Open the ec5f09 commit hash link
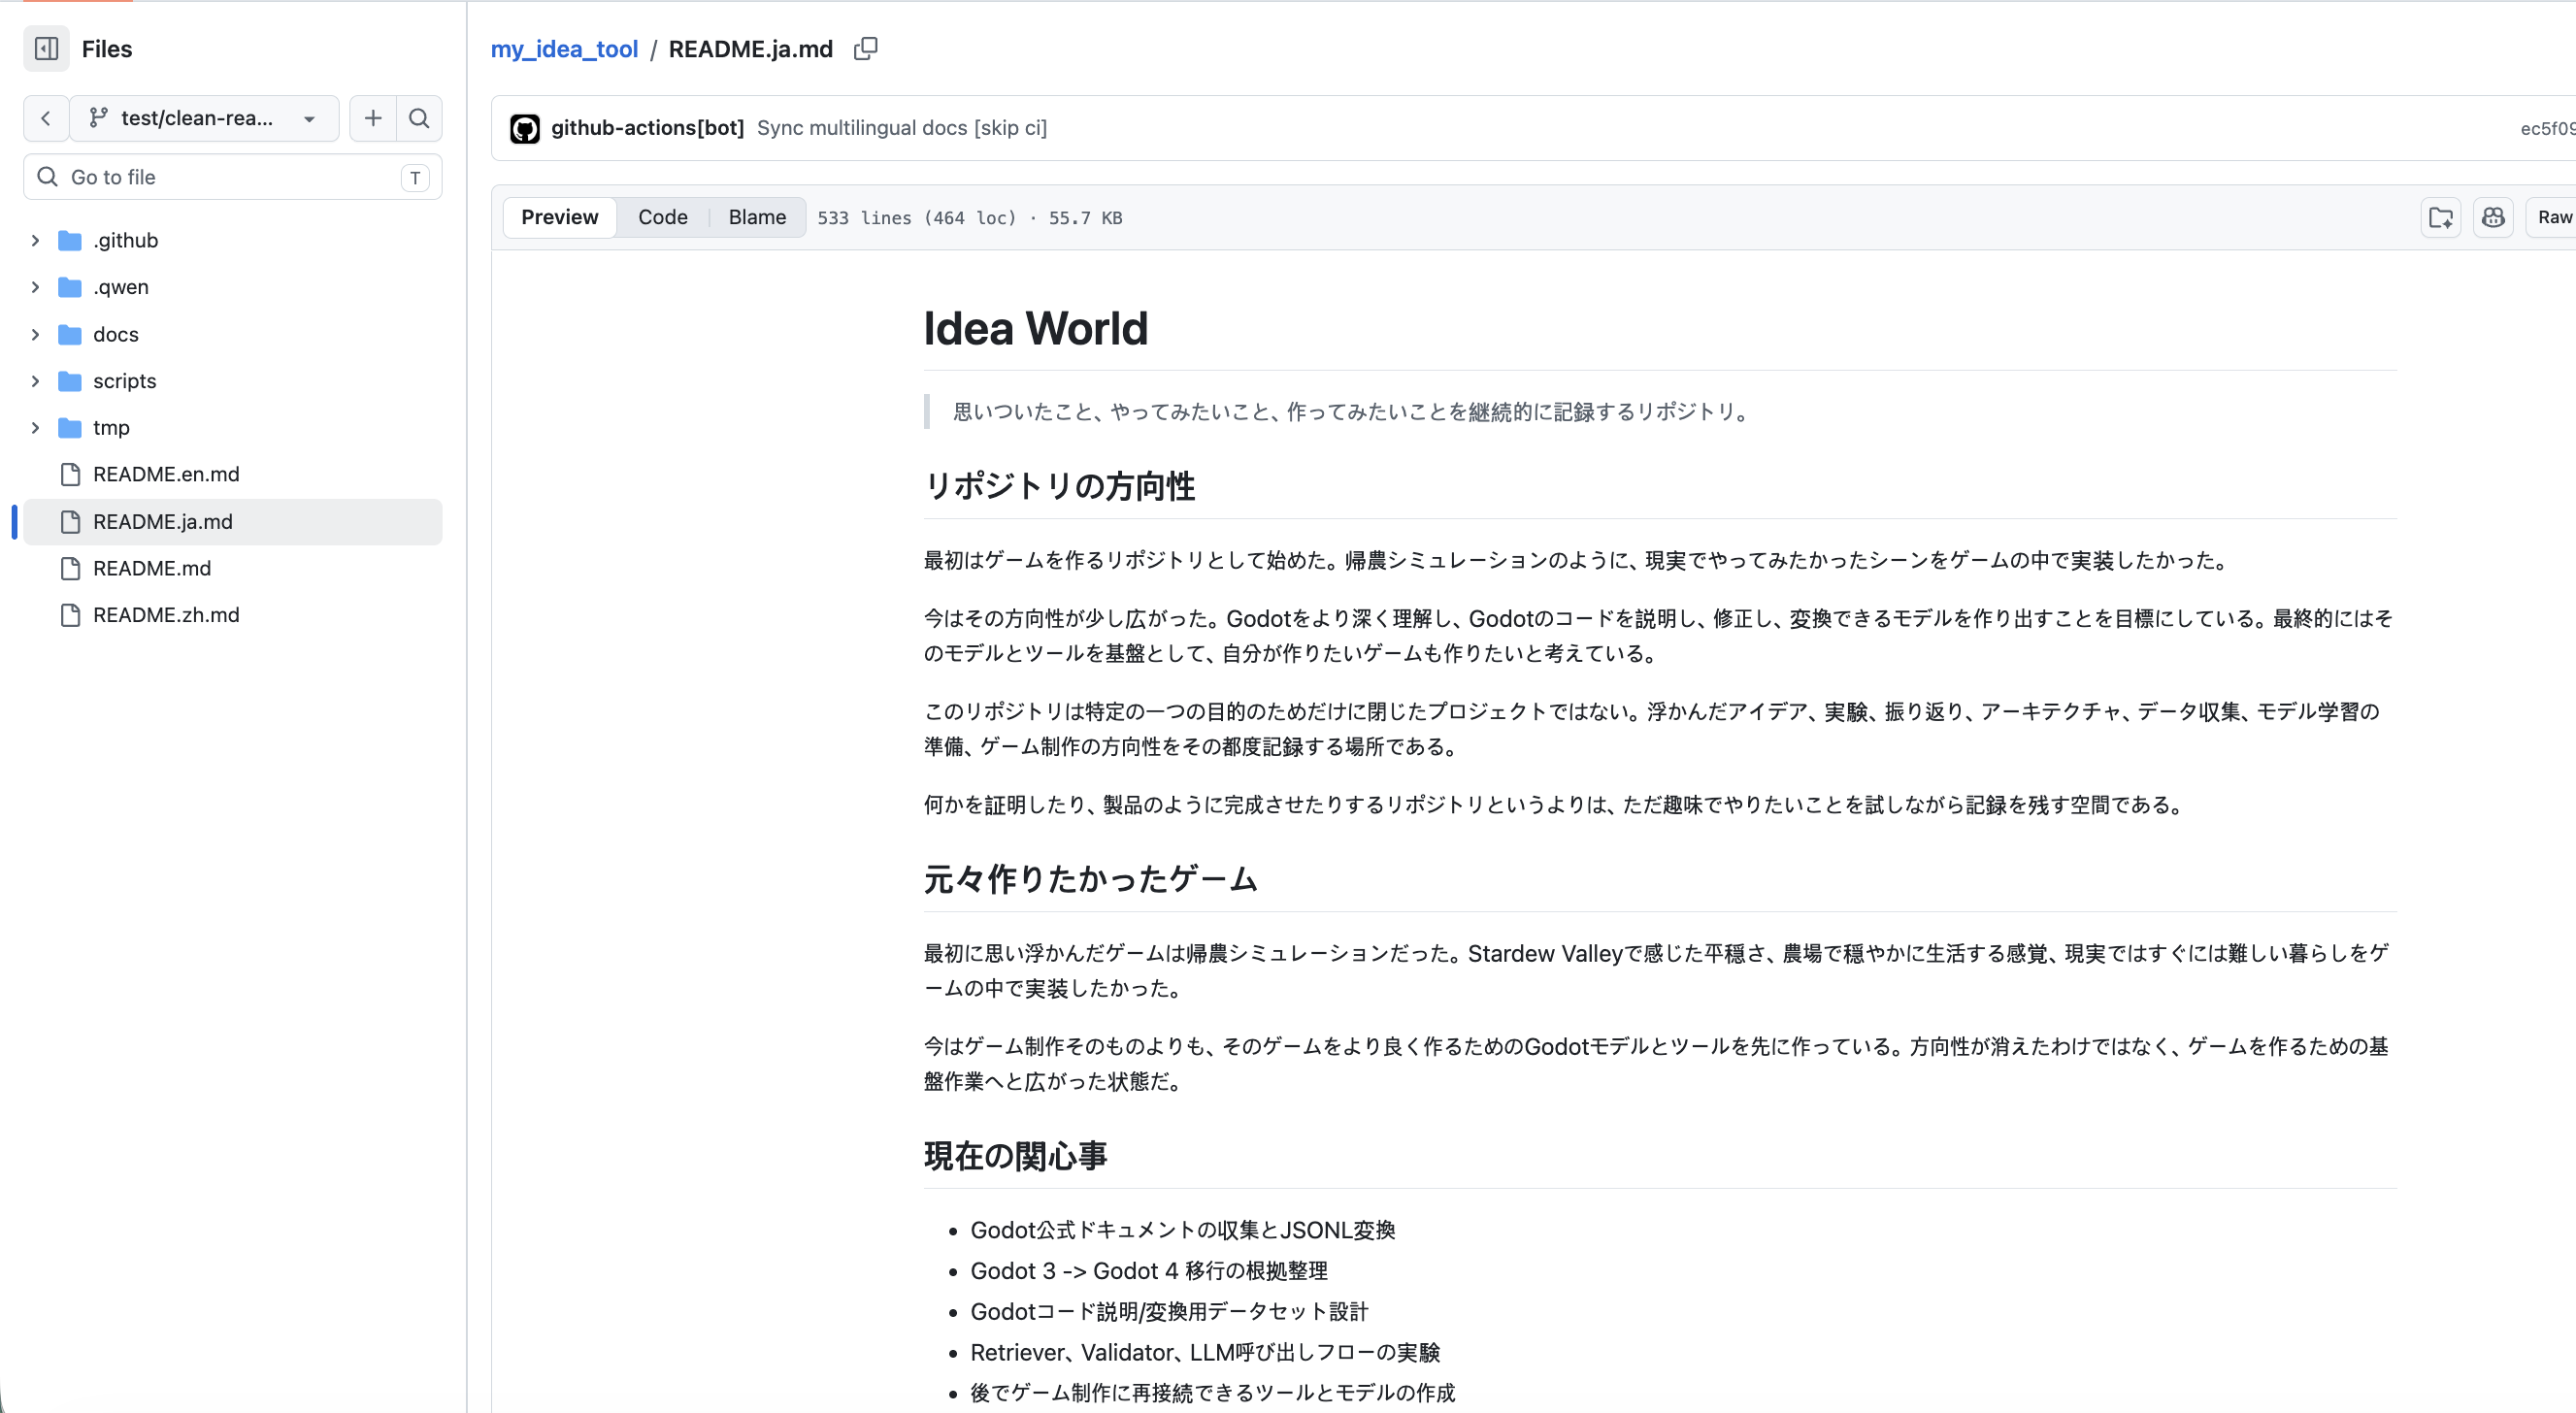The width and height of the screenshot is (2576, 1413). click(x=2547, y=128)
